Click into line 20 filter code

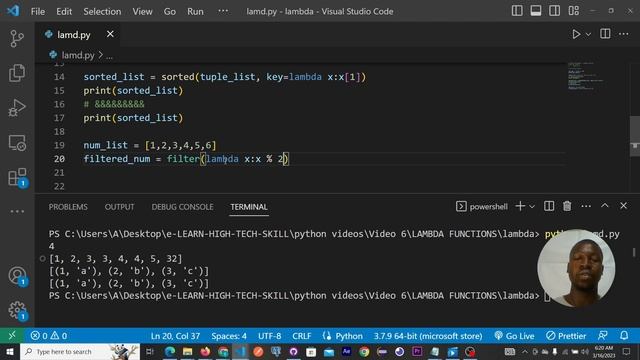186,159
